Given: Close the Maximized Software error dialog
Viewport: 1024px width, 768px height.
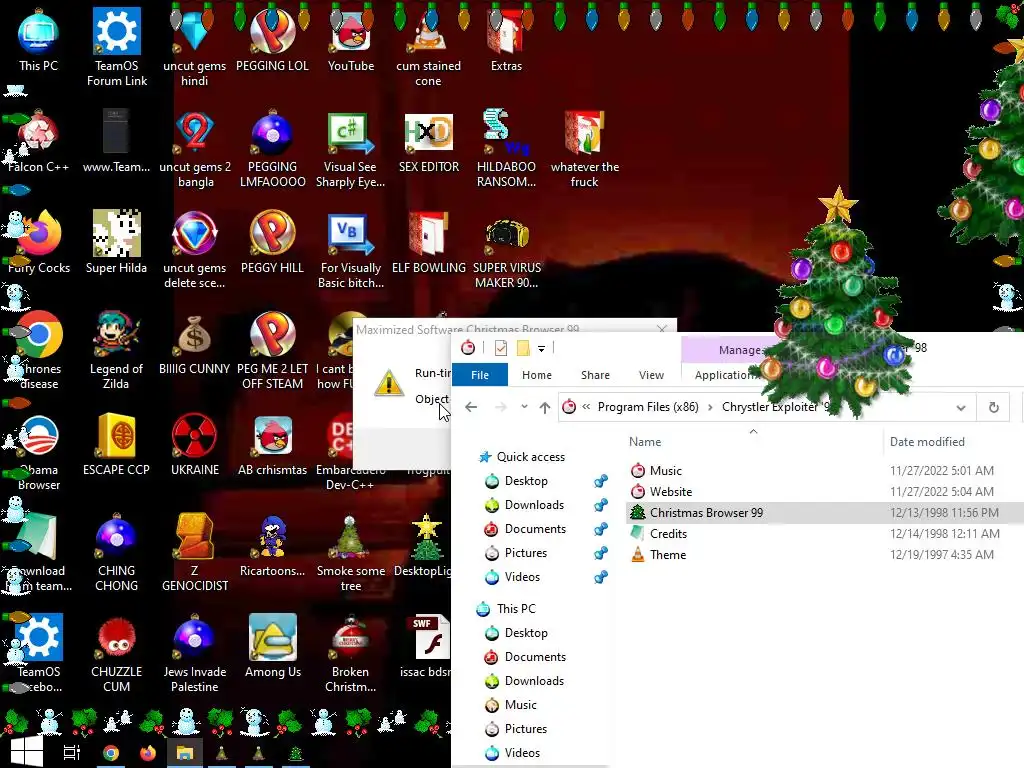Looking at the screenshot, I should pos(662,328).
